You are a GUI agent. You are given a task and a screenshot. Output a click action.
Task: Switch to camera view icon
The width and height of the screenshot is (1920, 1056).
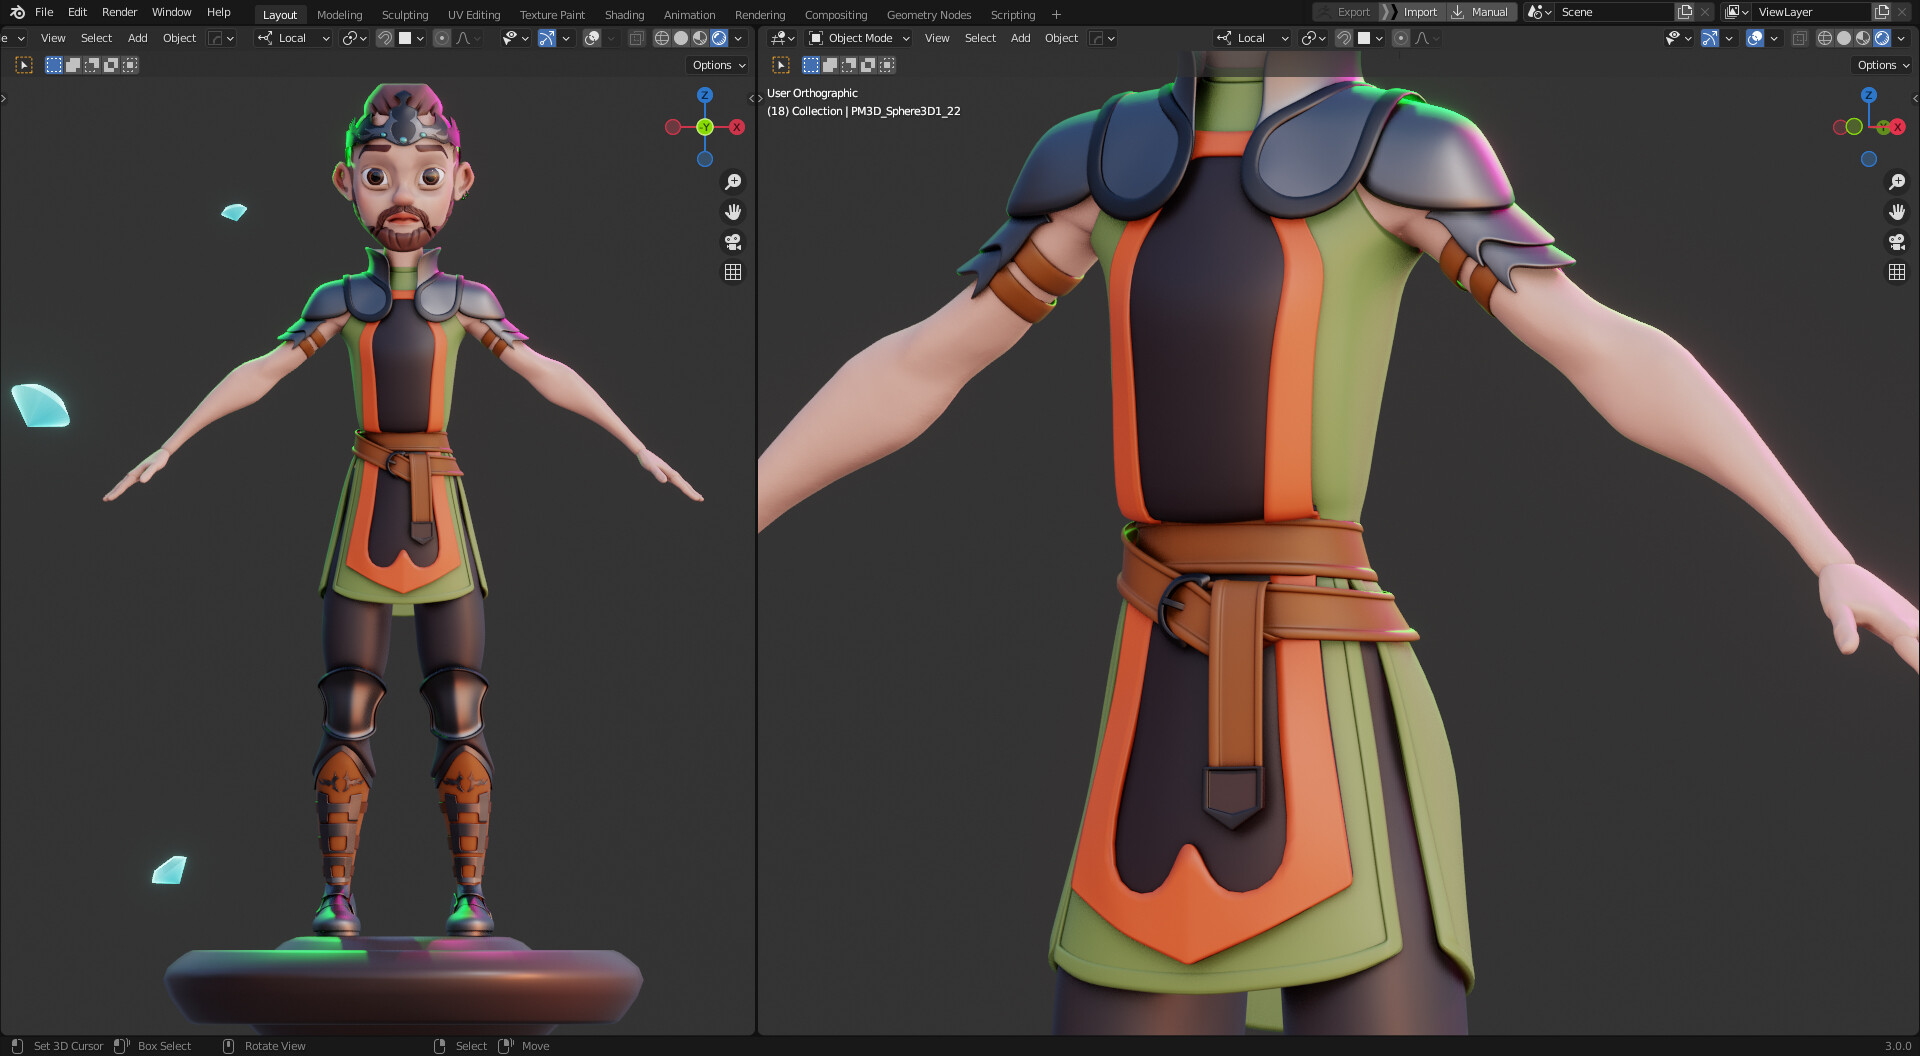coord(733,242)
